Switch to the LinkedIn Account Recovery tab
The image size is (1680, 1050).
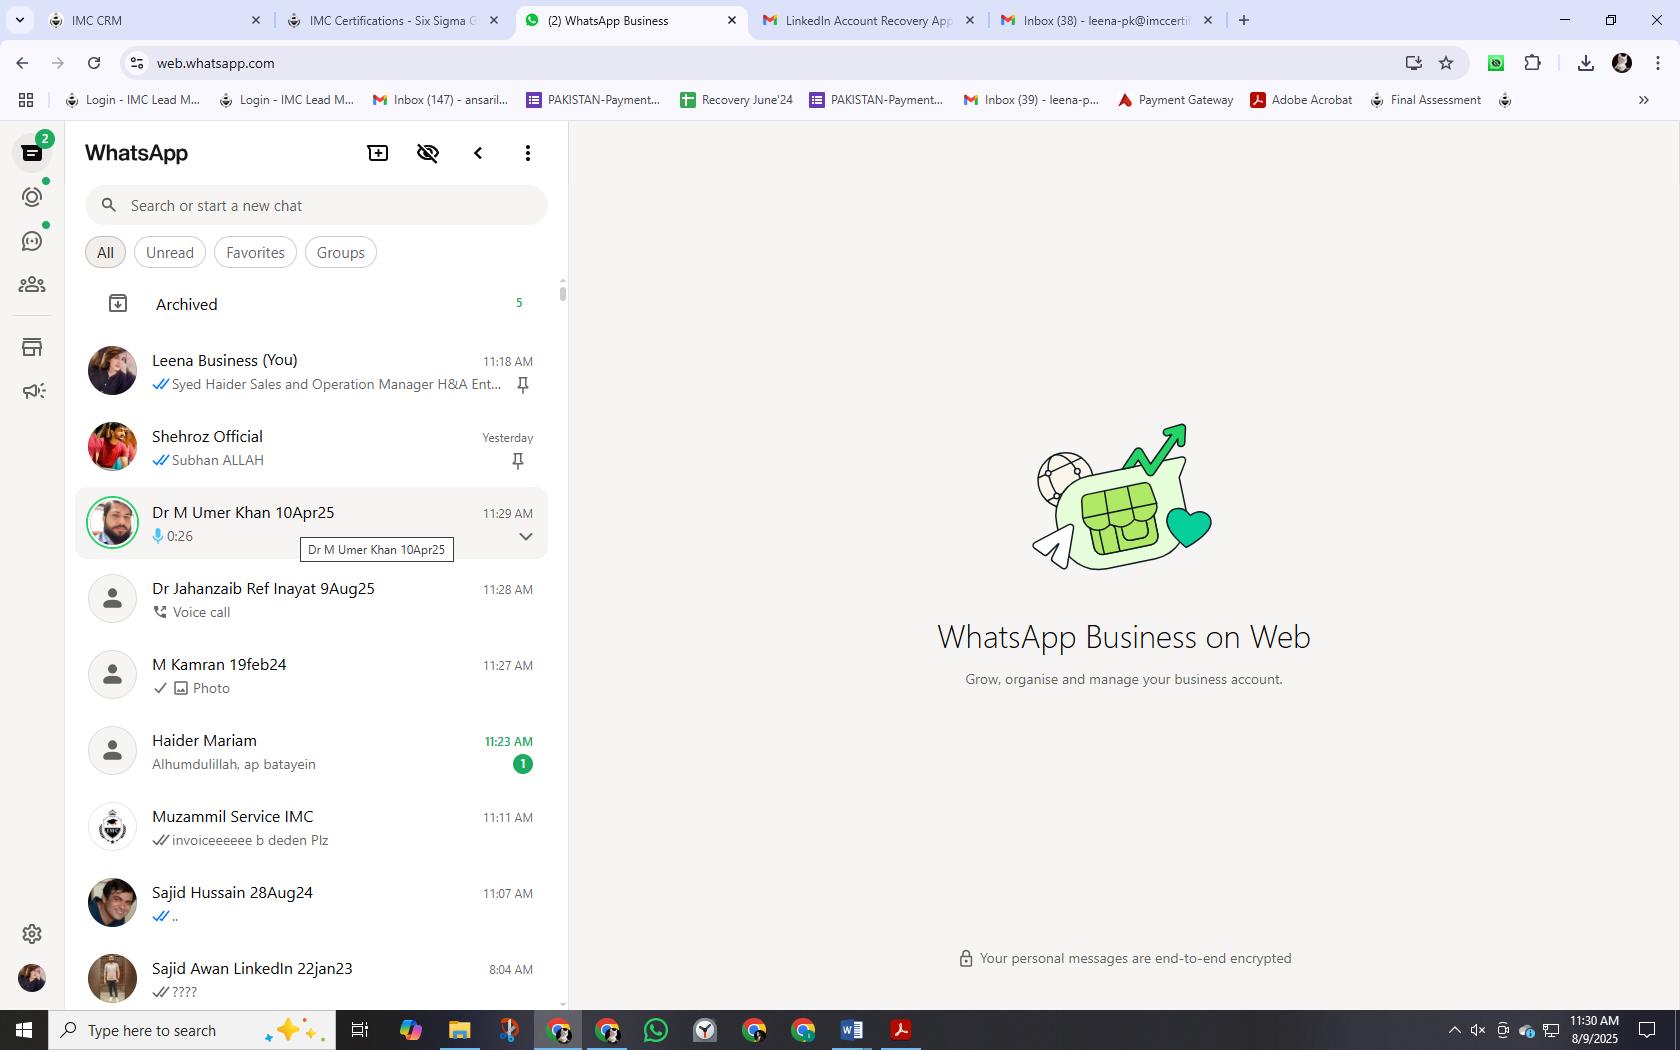pyautogui.click(x=868, y=20)
